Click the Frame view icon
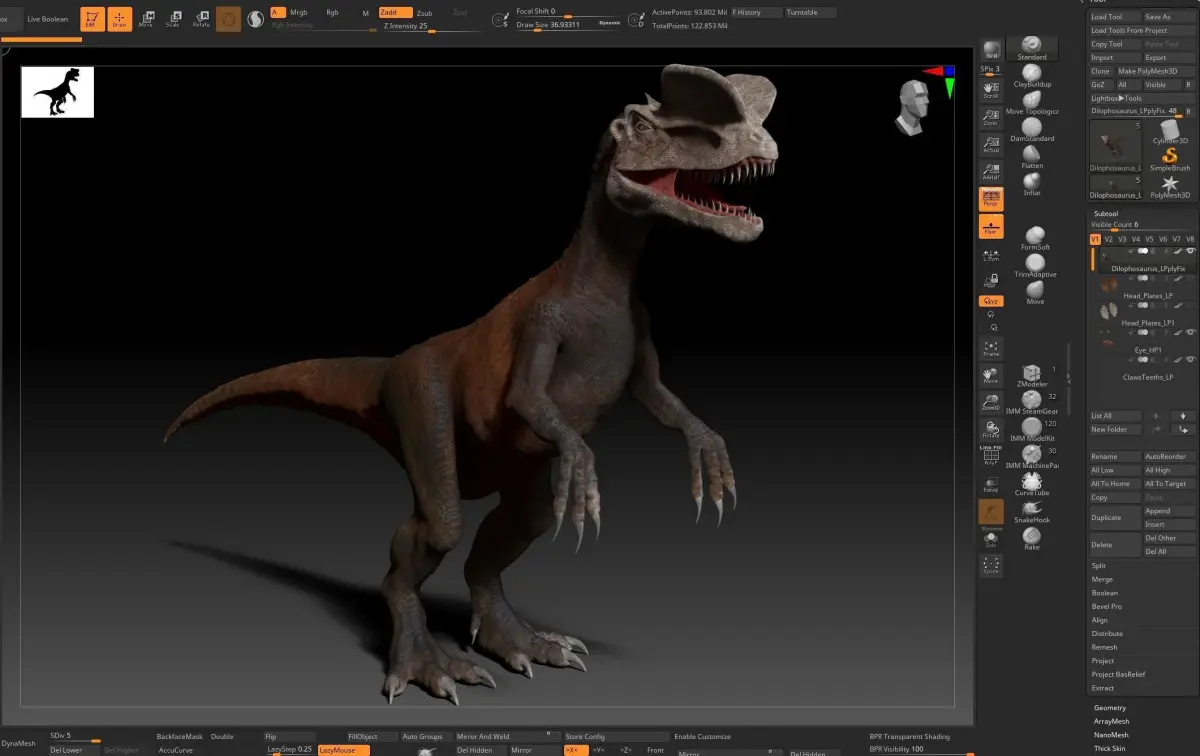Image resolution: width=1200 pixels, height=756 pixels. 990,349
